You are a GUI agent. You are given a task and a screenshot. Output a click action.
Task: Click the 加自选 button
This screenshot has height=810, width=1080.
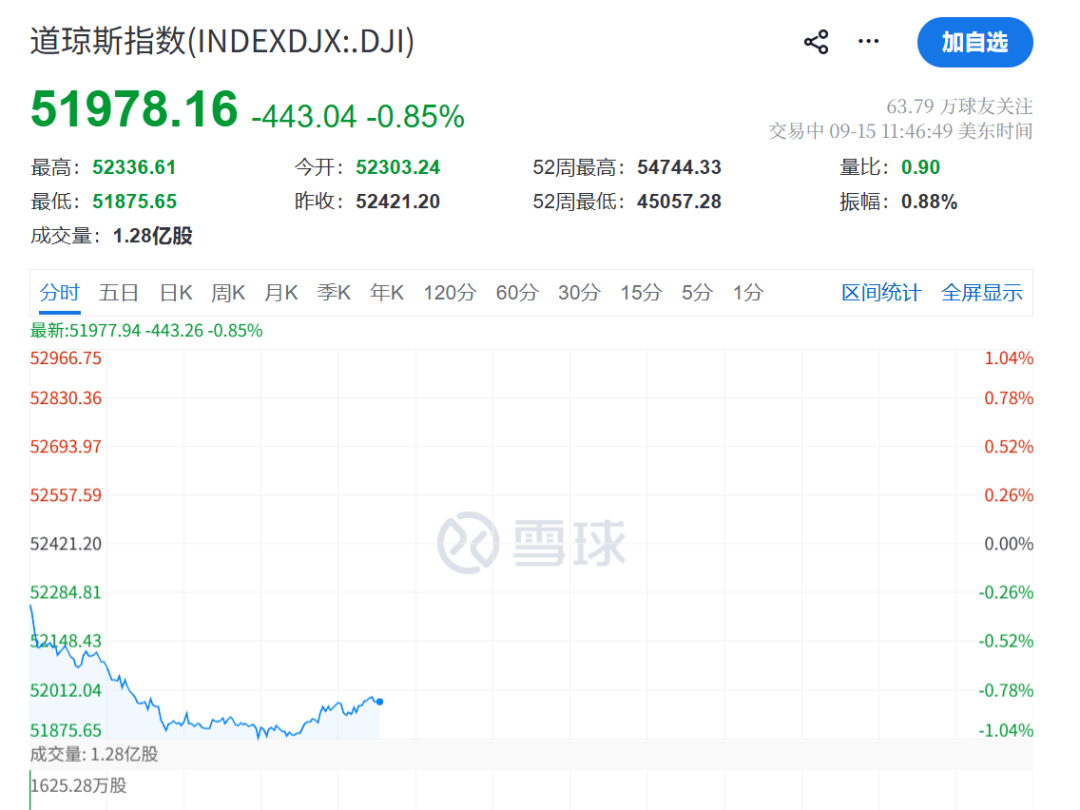click(x=975, y=42)
